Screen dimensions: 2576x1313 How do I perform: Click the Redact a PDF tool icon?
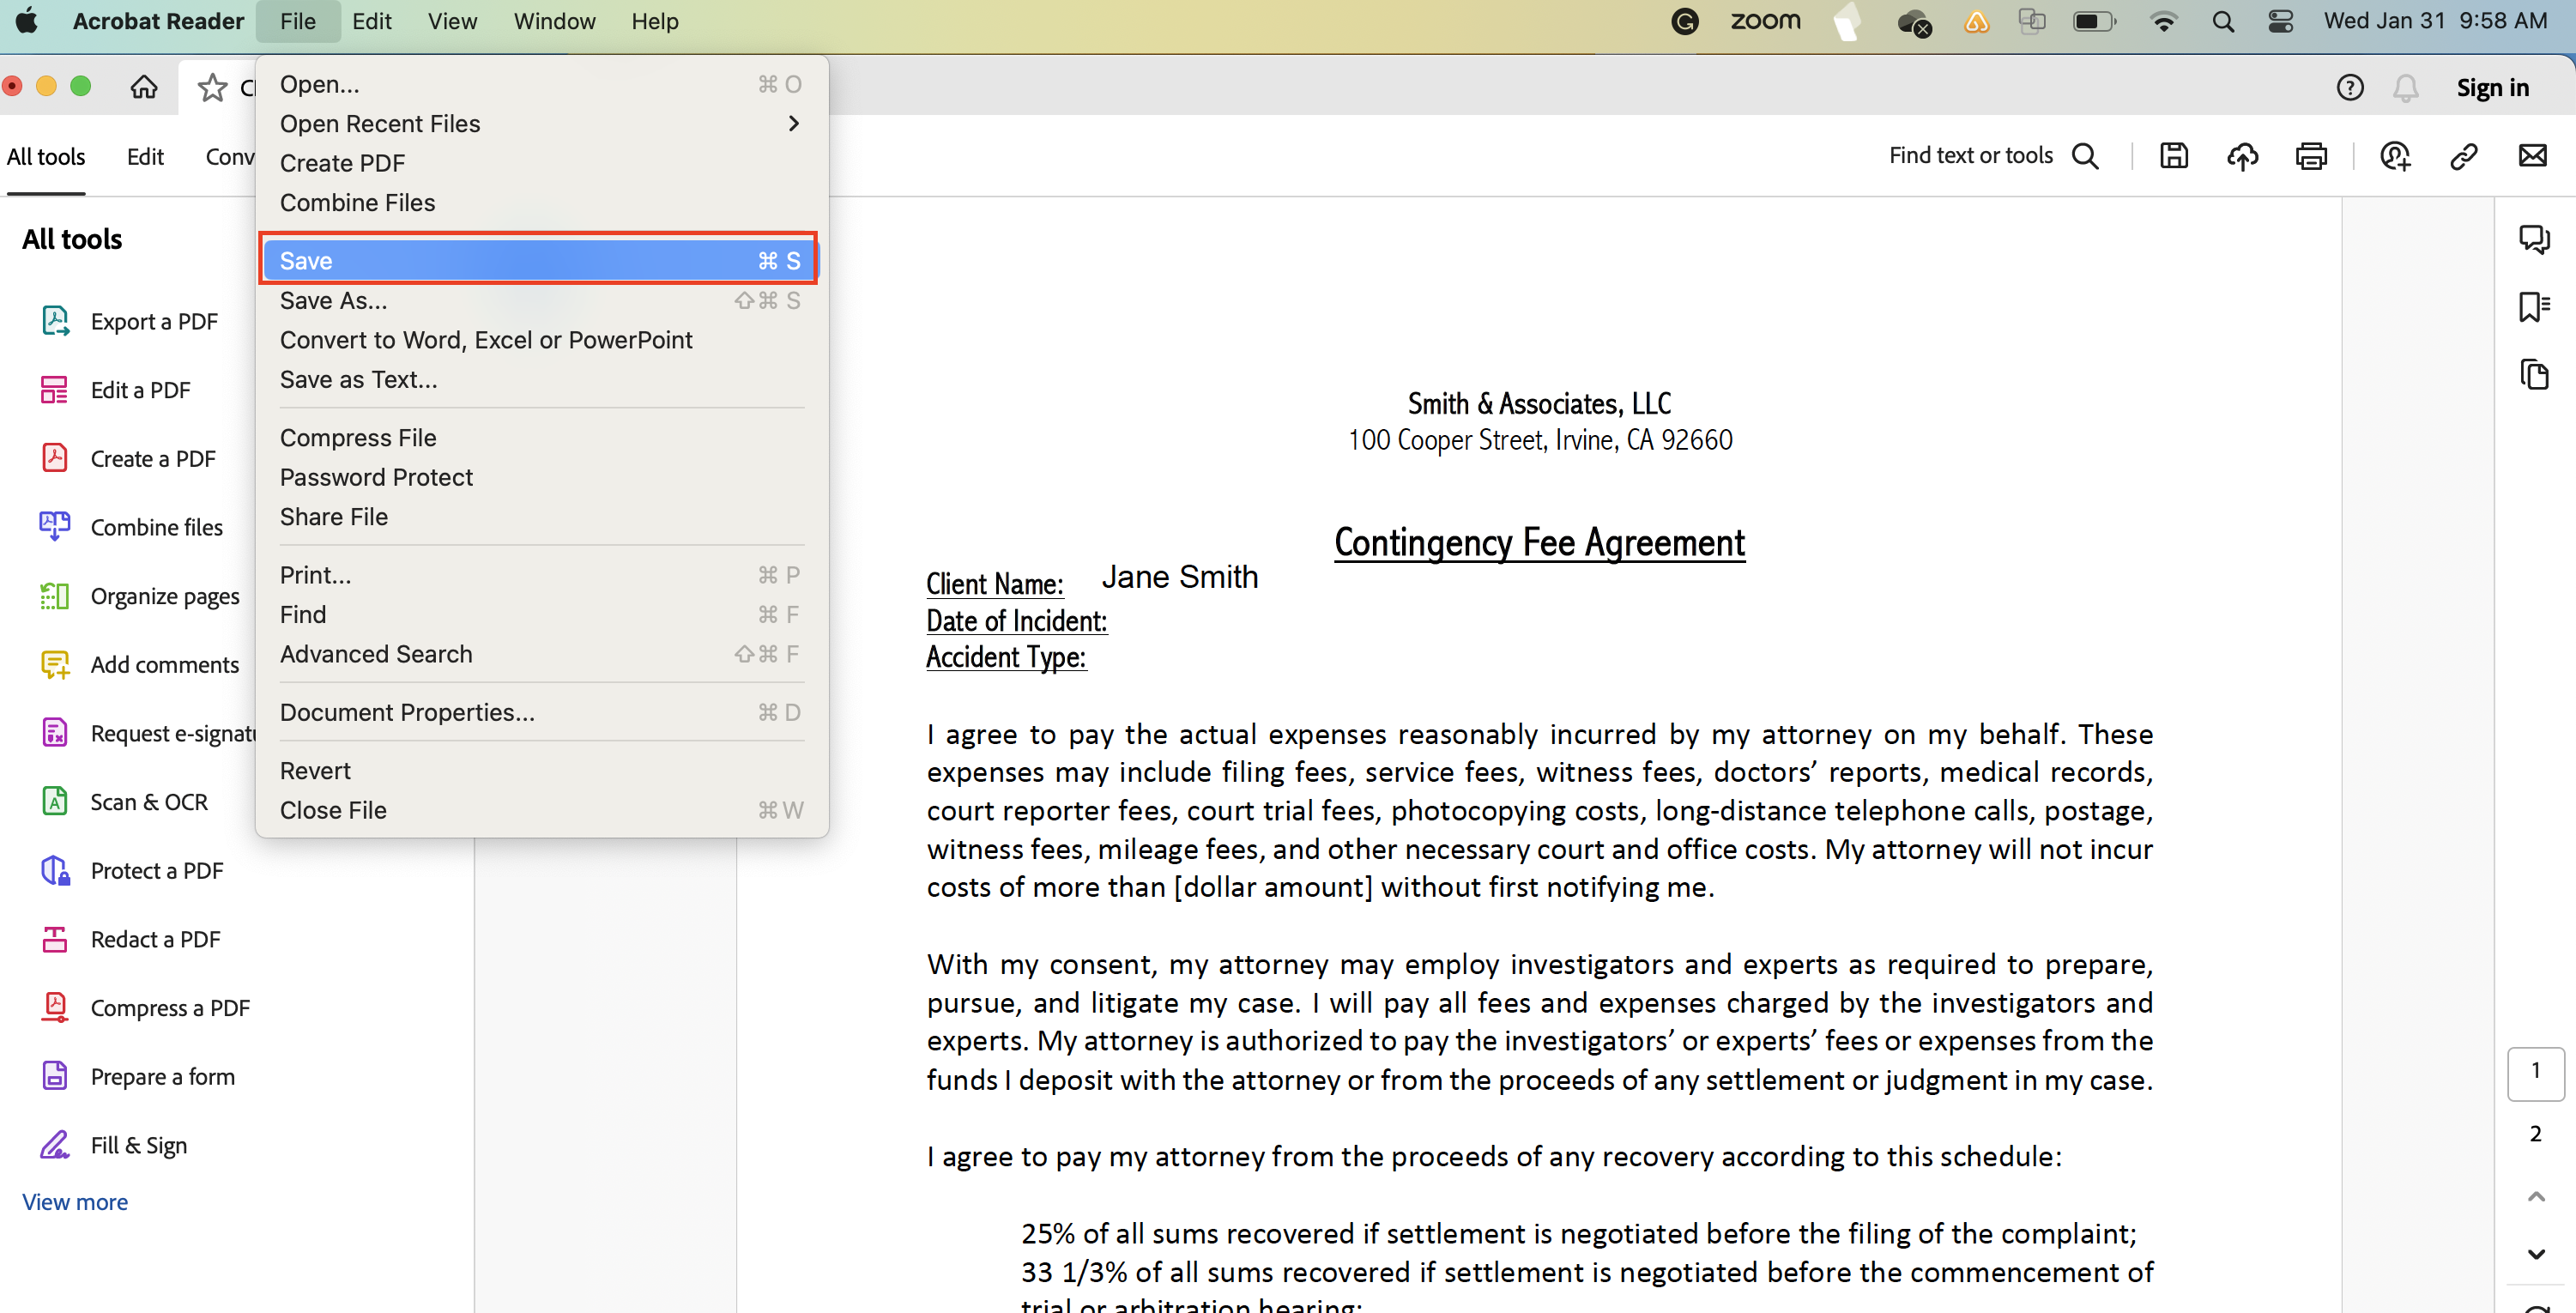click(55, 939)
